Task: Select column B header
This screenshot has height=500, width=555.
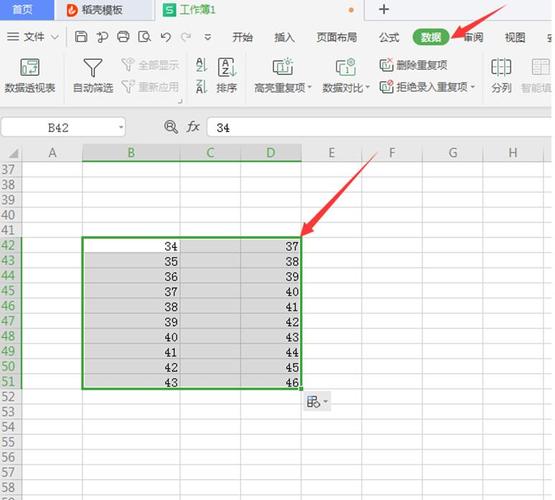Action: 131,153
